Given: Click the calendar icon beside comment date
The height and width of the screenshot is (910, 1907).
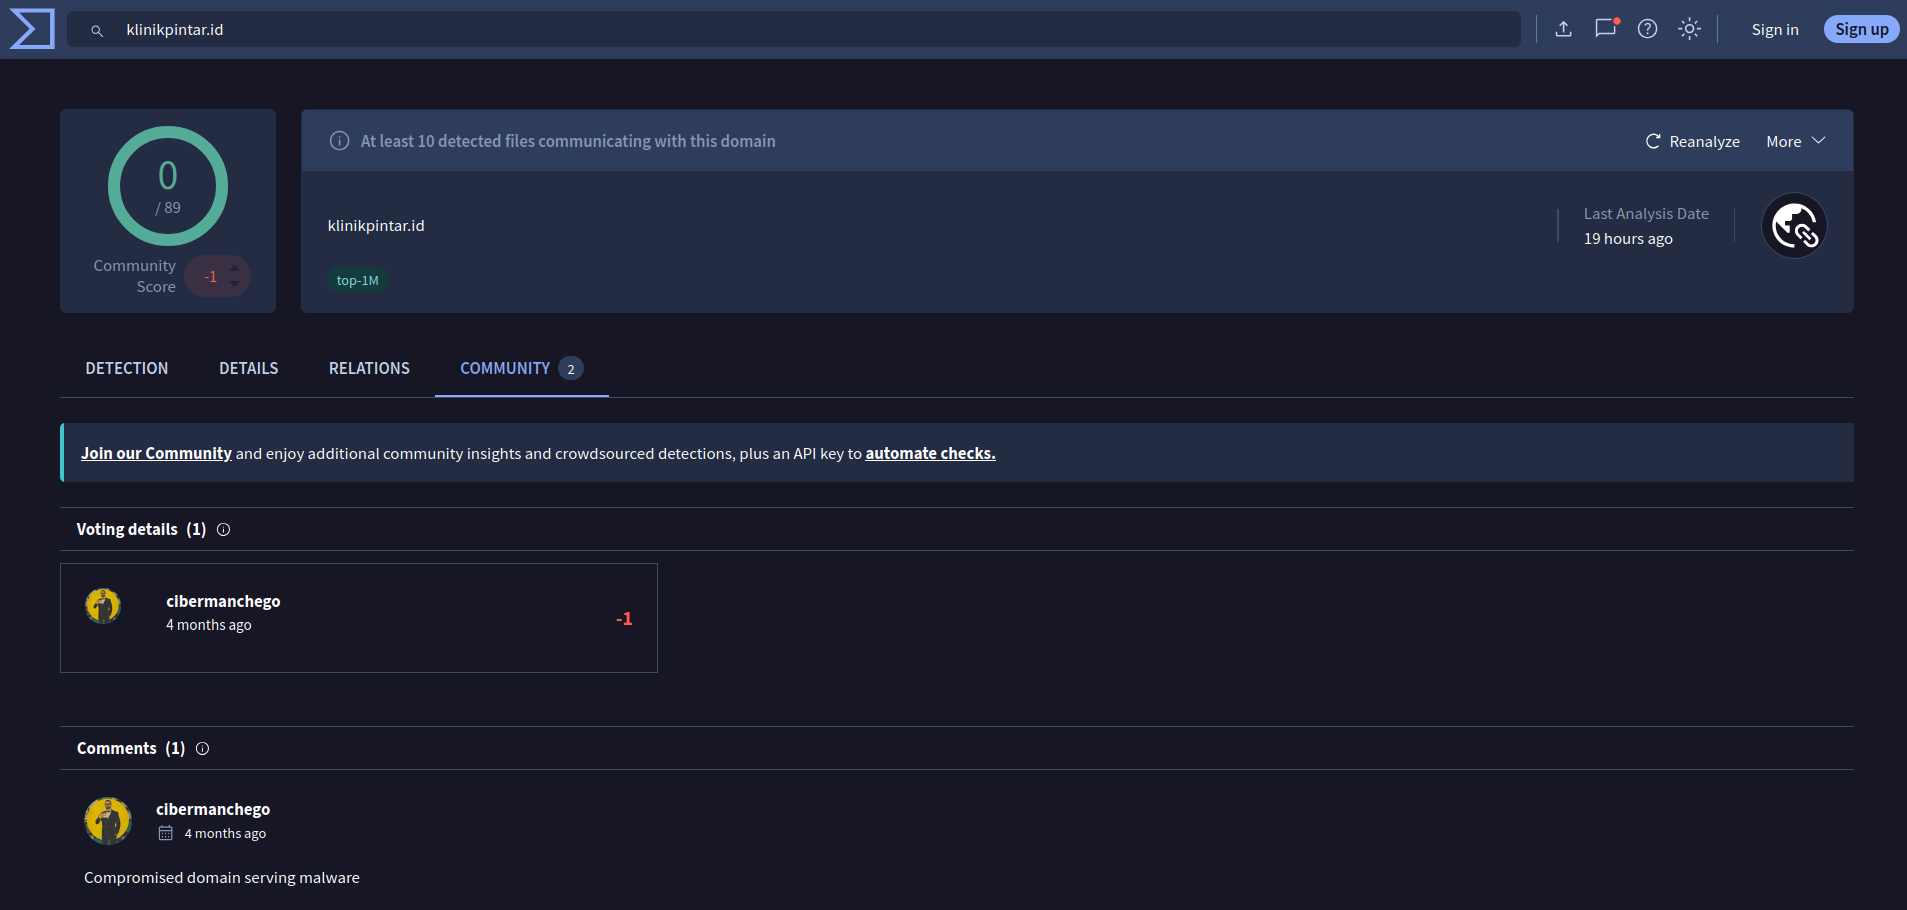Looking at the screenshot, I should (x=166, y=833).
